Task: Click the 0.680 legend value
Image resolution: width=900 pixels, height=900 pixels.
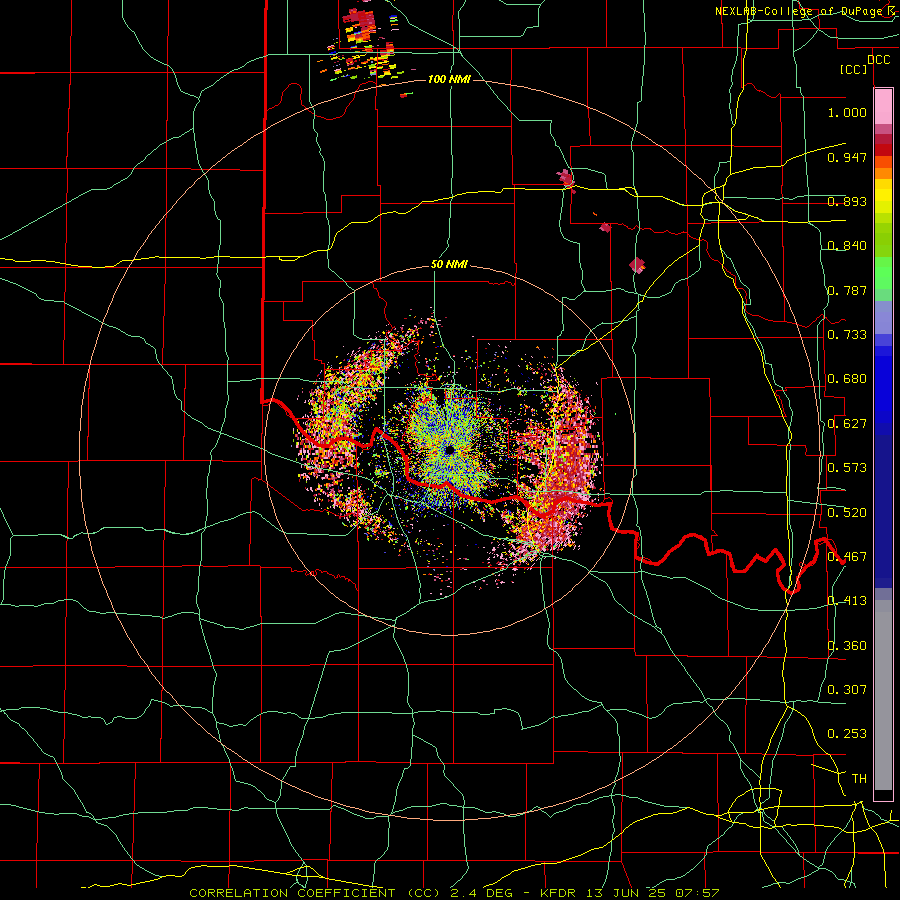Action: click(847, 379)
